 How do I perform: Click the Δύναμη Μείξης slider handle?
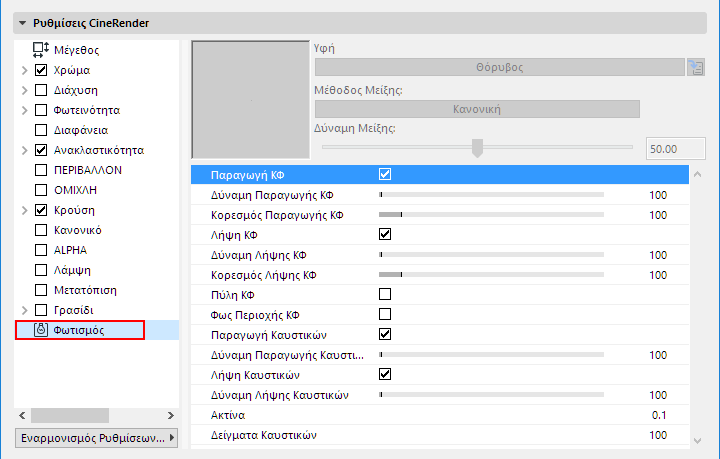[x=477, y=148]
